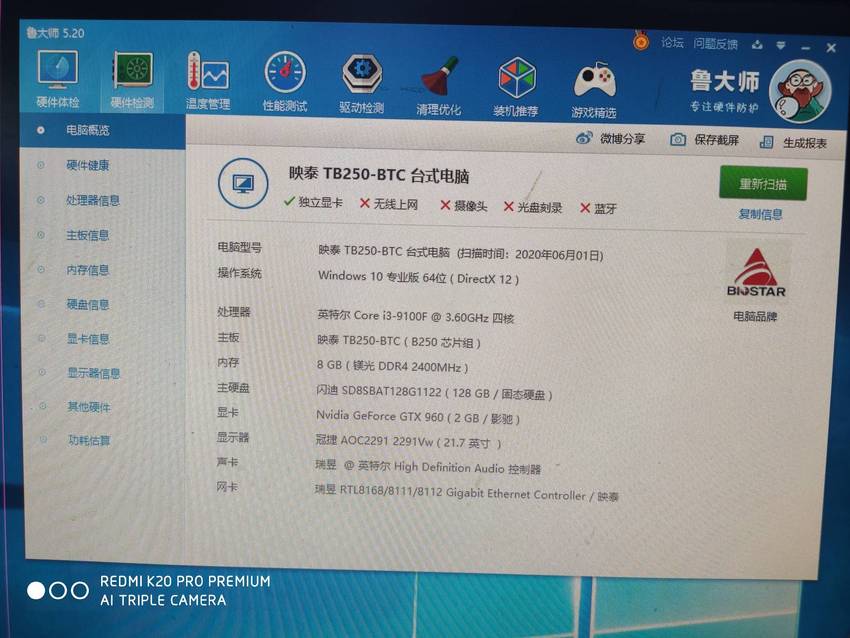
Task: Click the computer monitor icon beside model name
Action: (243, 183)
